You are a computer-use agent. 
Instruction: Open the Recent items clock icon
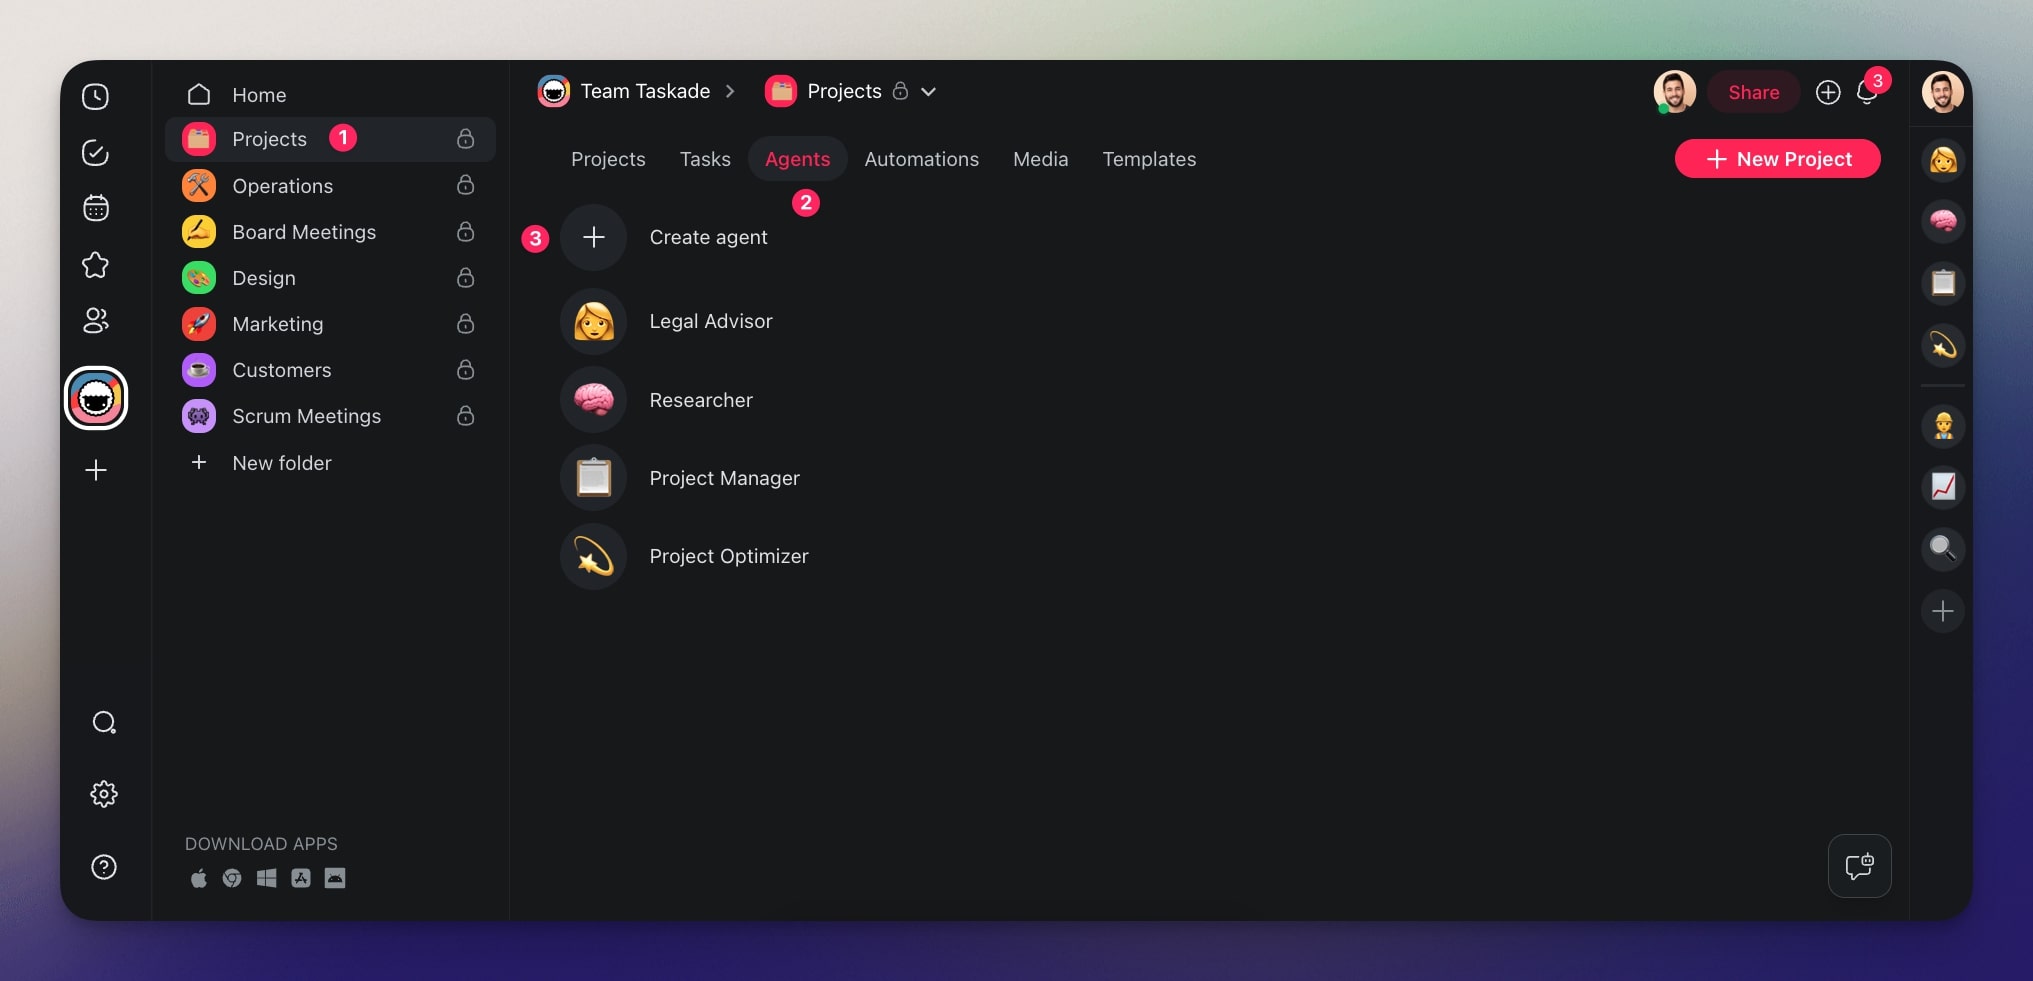(x=96, y=96)
